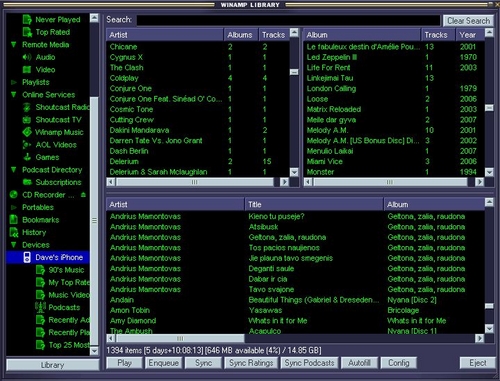Click artist pane horizontal scrollbar thumb
This screenshot has height=381, width=500.
pos(194,182)
